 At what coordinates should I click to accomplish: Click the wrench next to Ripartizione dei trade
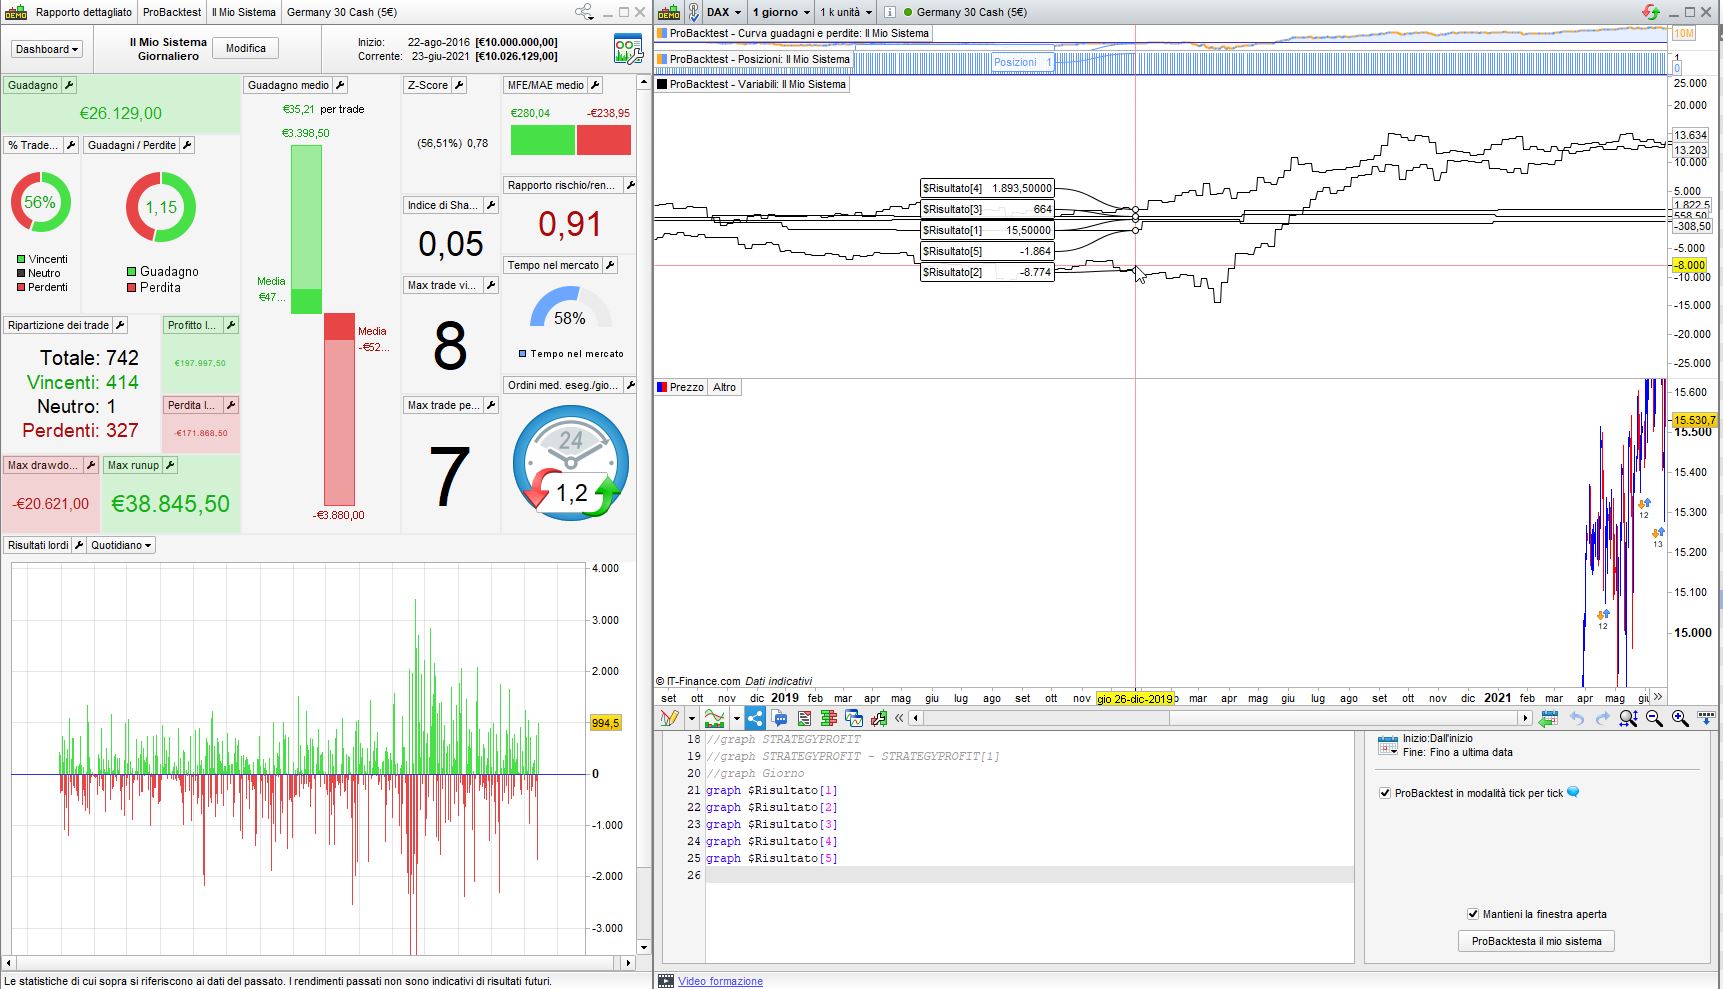(120, 325)
